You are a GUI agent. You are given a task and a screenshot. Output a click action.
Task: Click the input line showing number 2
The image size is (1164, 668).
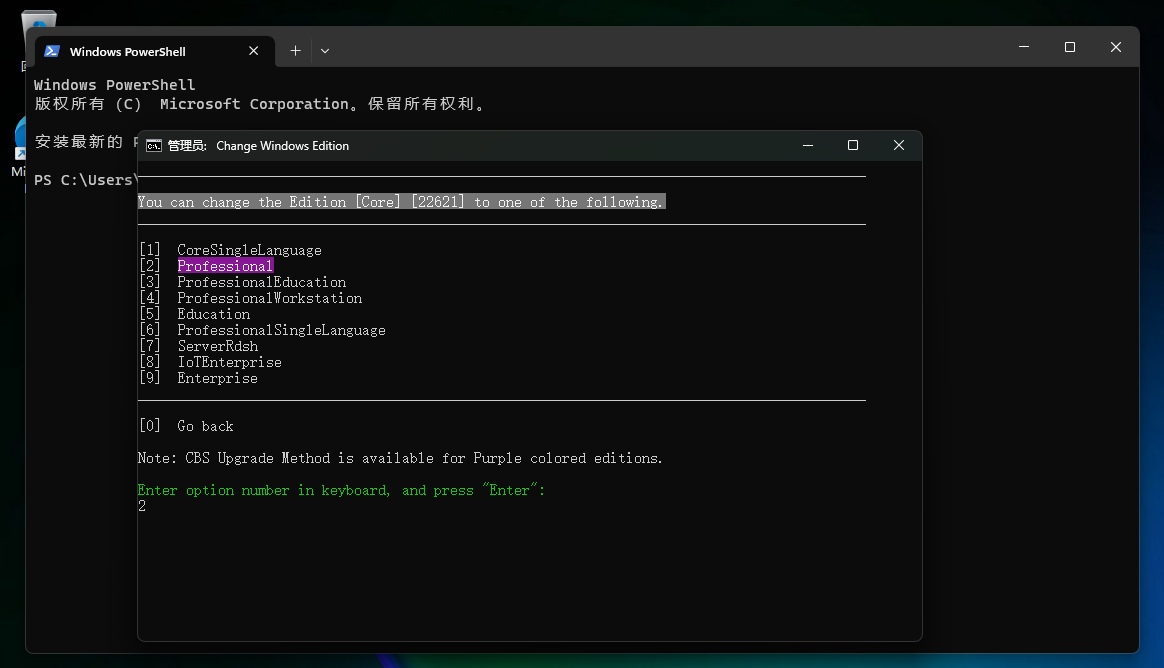coord(142,506)
